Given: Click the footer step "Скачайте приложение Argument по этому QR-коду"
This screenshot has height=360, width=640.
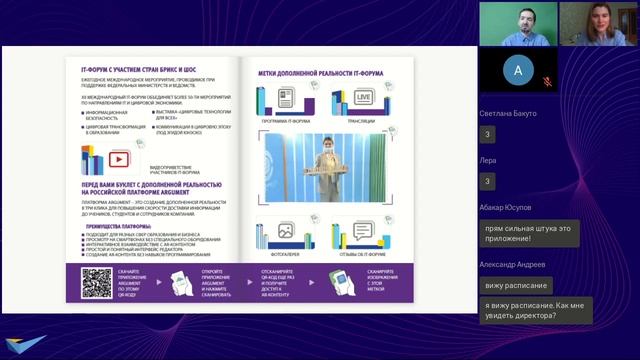Looking at the screenshot, I should tap(132, 283).
